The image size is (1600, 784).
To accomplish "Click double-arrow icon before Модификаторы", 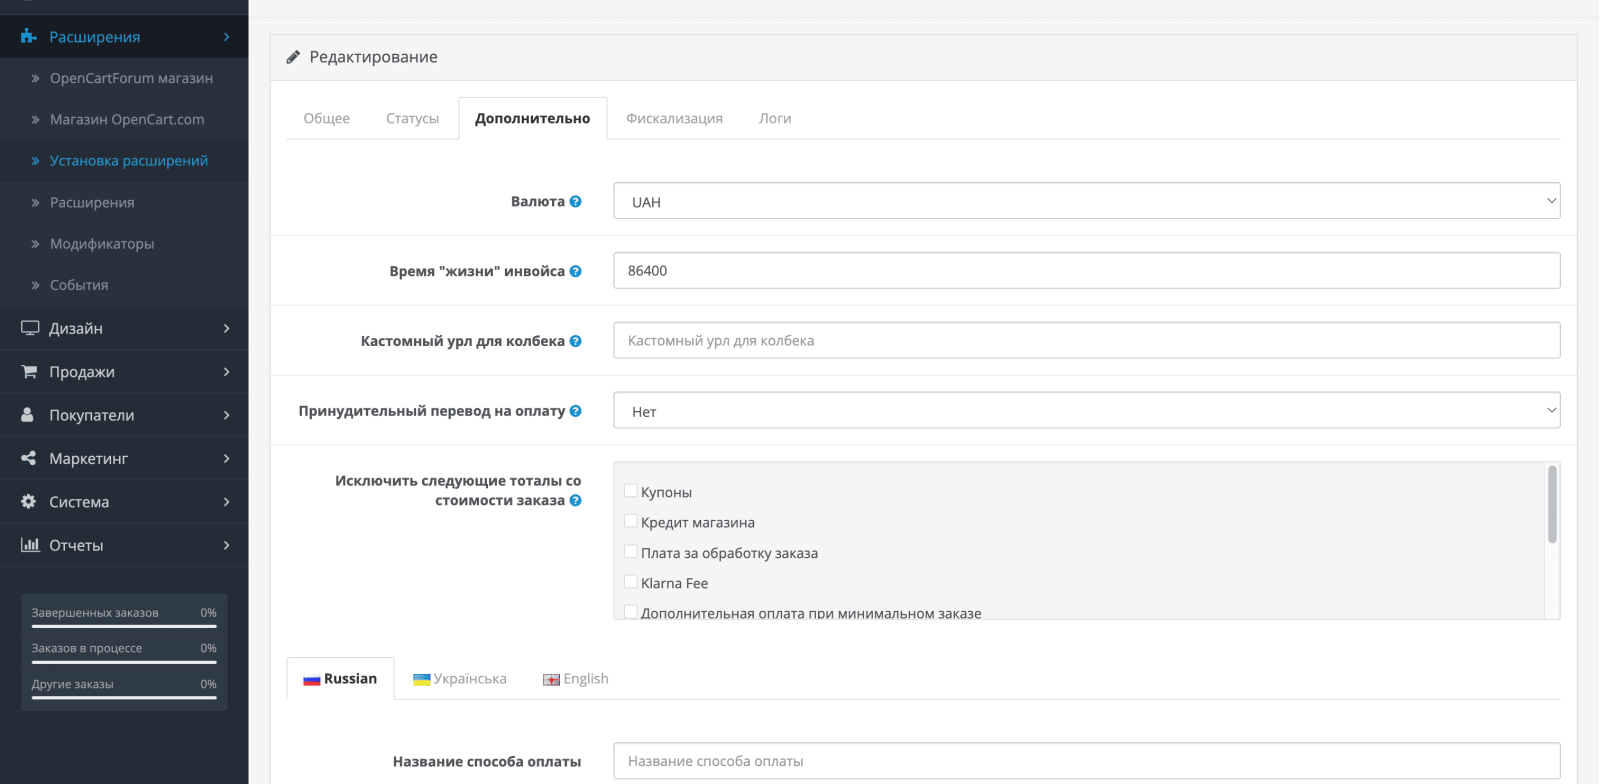I will tap(35, 244).
